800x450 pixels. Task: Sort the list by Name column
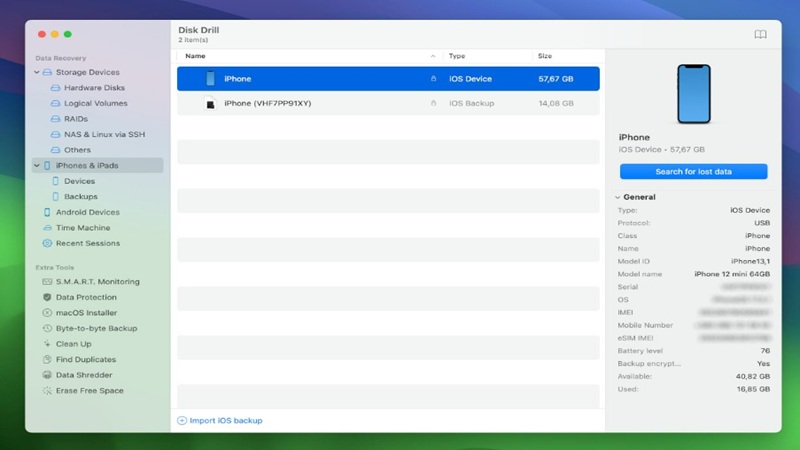pos(195,56)
